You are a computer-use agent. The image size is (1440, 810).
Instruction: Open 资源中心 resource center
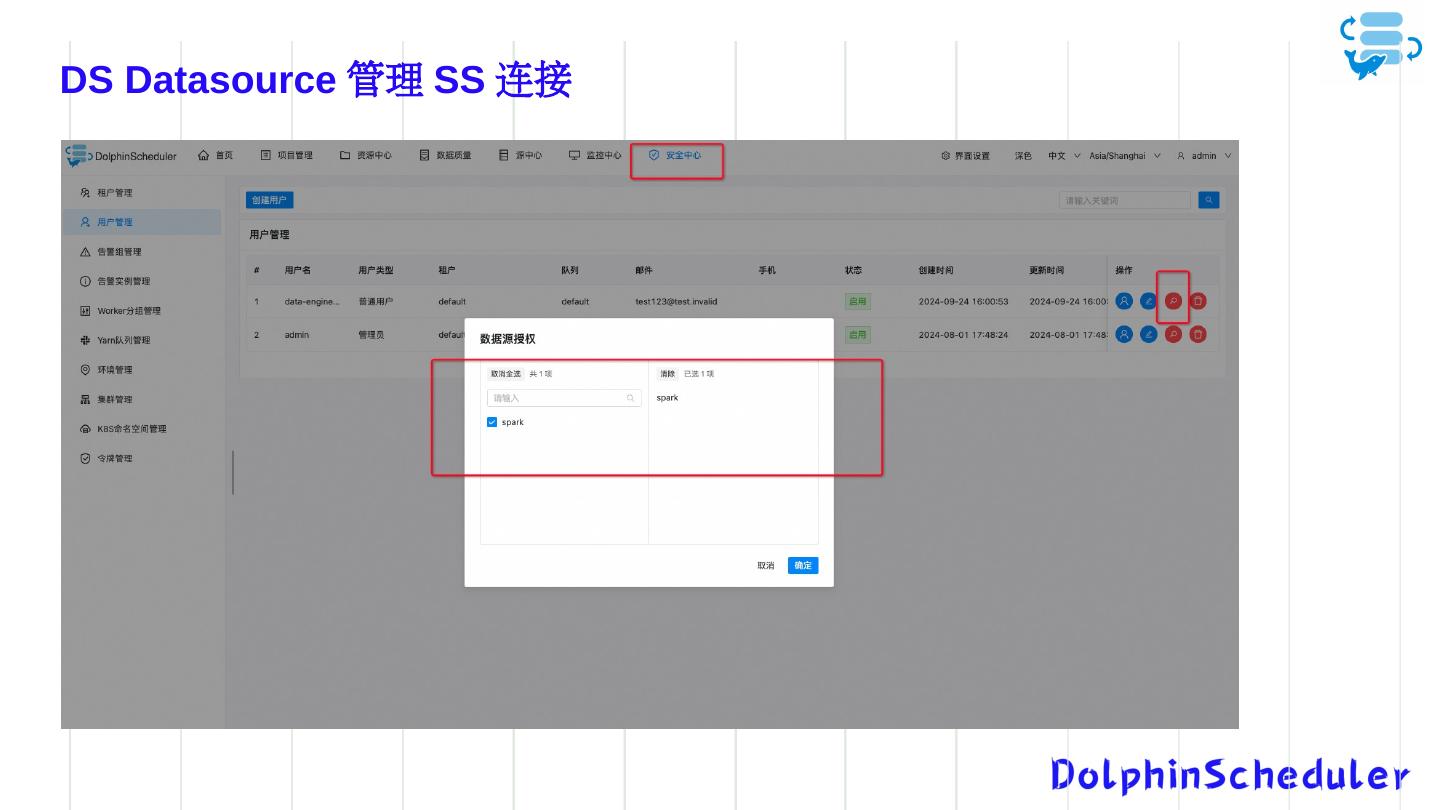[x=366, y=155]
